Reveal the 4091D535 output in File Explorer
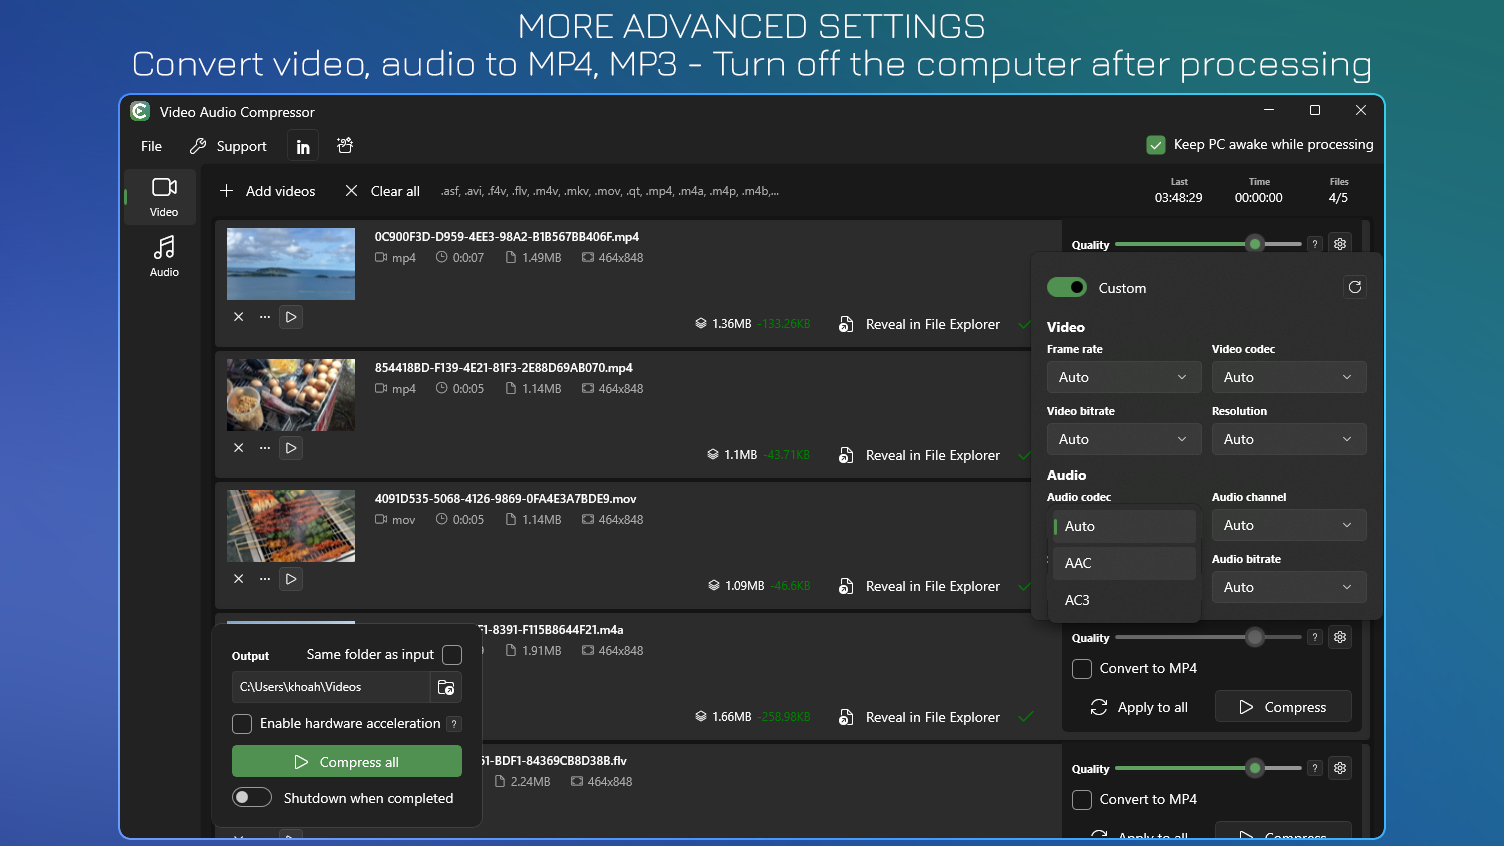This screenshot has width=1504, height=846. point(919,586)
